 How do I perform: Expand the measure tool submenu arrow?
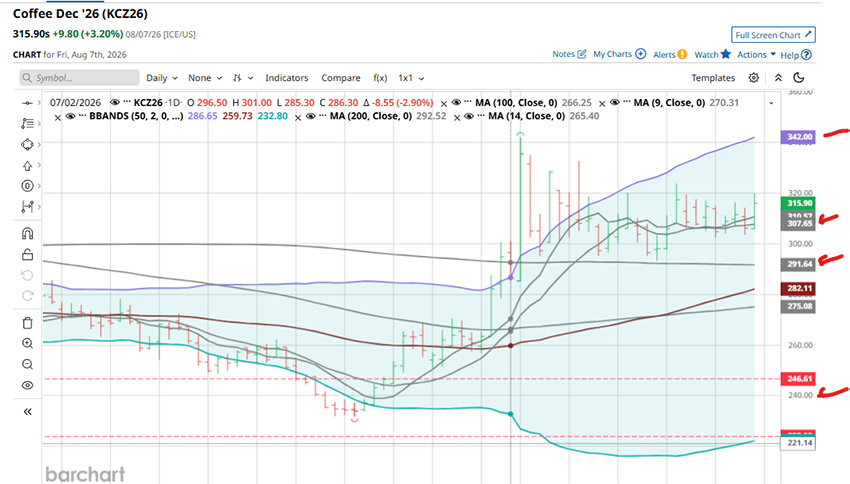[39, 206]
